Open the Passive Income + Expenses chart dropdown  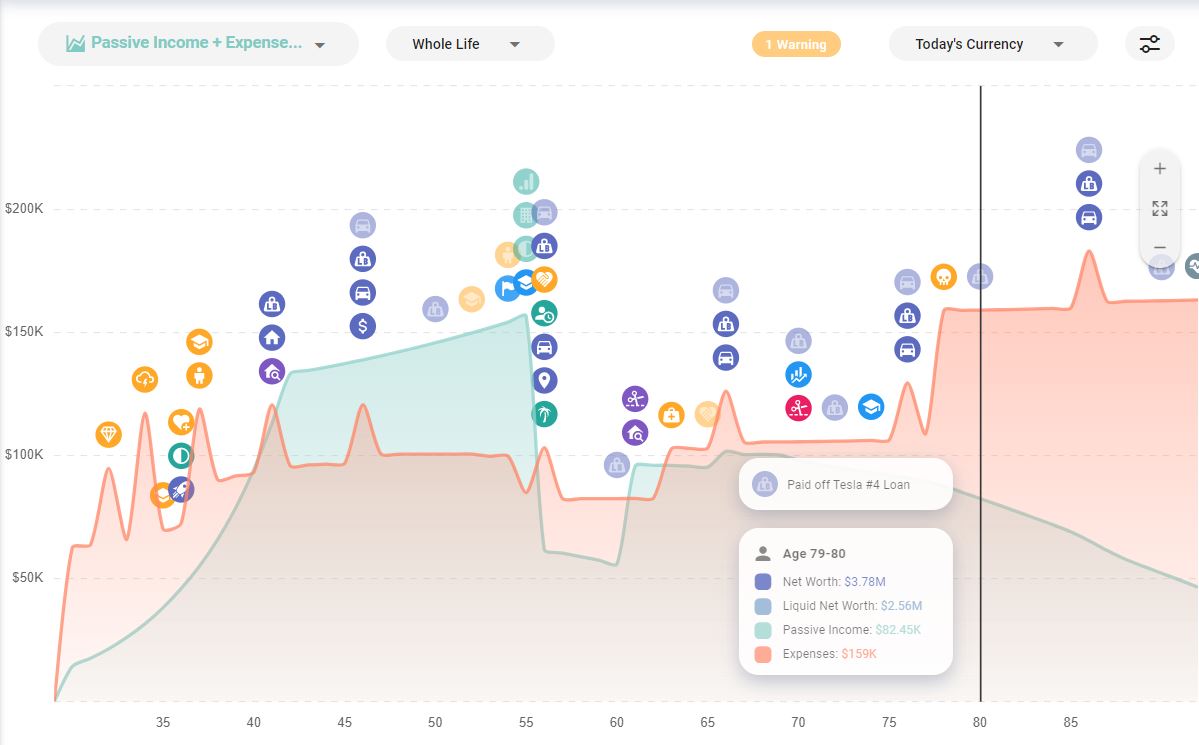197,44
